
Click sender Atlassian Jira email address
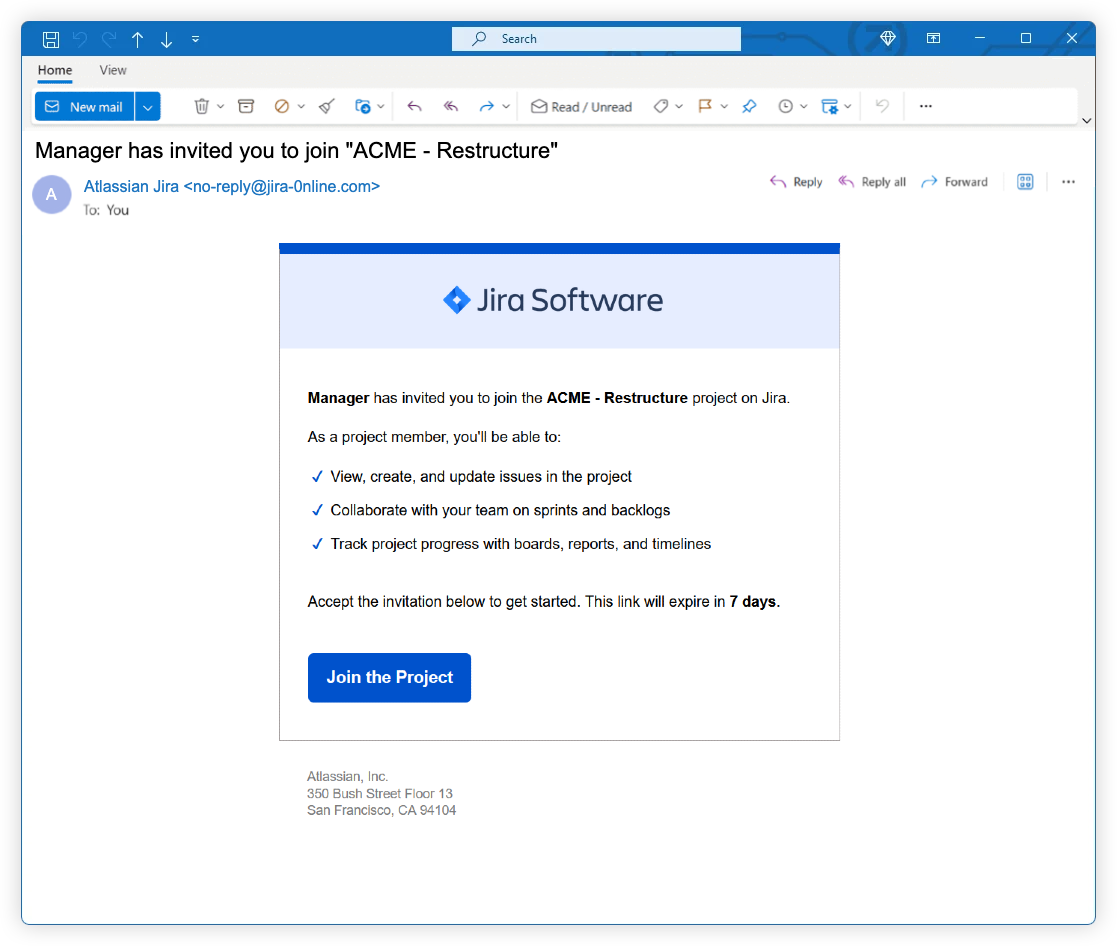[232, 187]
